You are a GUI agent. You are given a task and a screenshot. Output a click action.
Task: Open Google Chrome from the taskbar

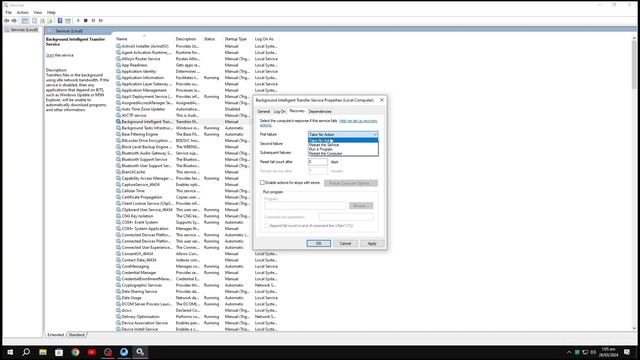click(x=75, y=352)
